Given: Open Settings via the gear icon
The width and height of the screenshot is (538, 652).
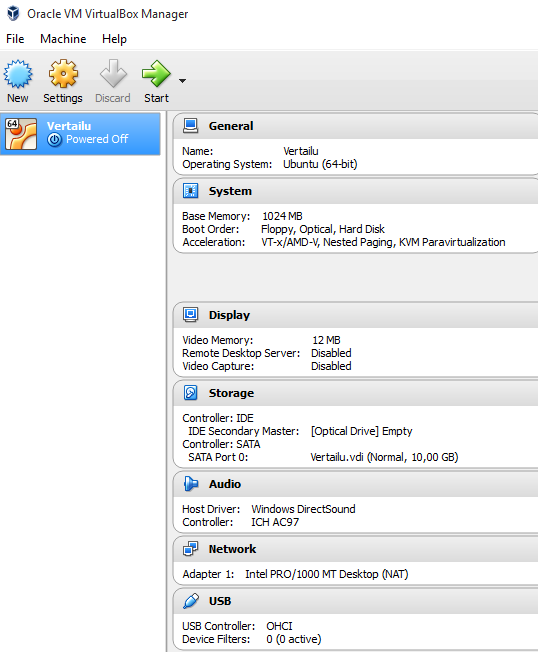Looking at the screenshot, I should pos(63,74).
